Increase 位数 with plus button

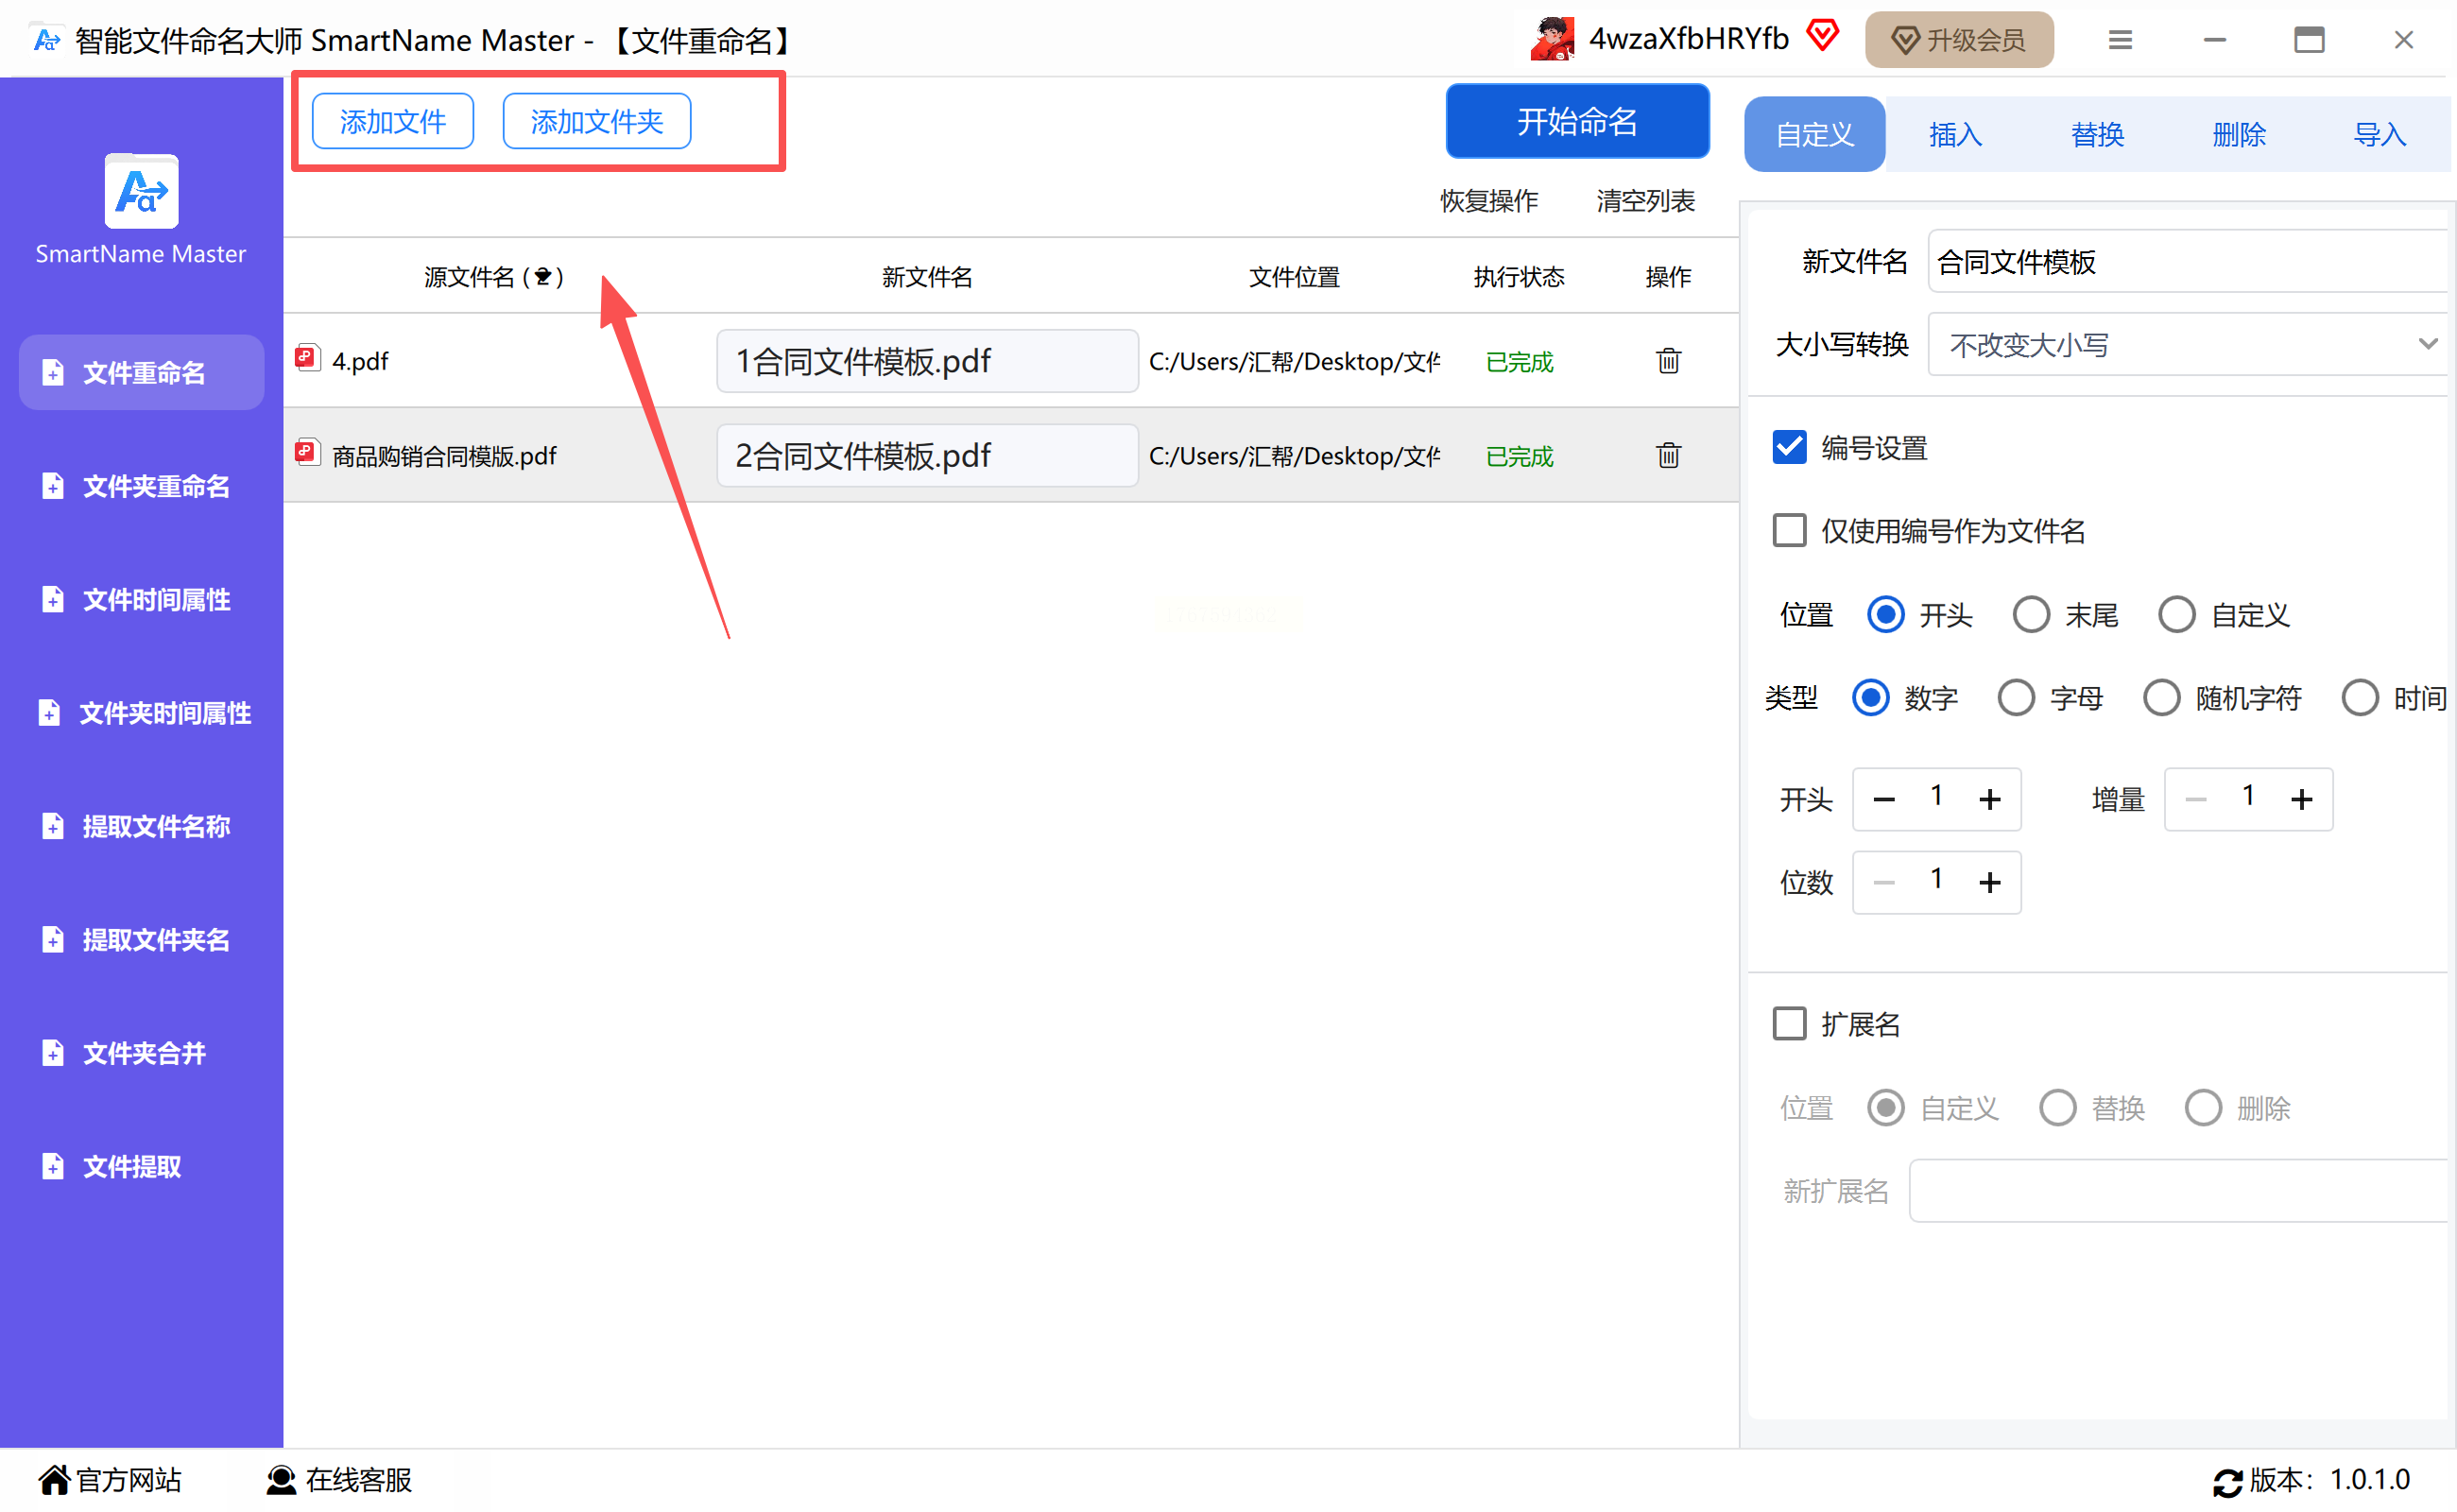[1990, 883]
